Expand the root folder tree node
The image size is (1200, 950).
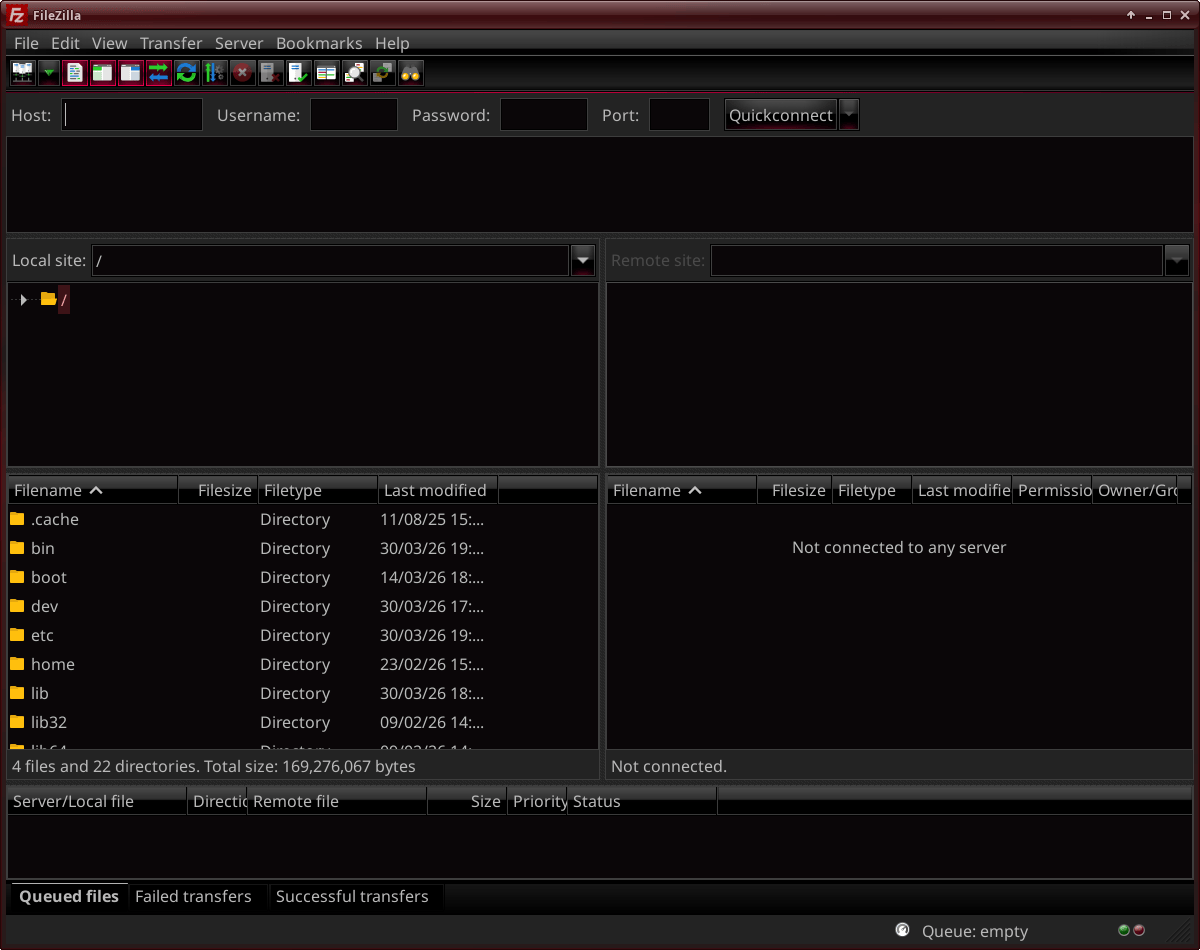point(23,300)
